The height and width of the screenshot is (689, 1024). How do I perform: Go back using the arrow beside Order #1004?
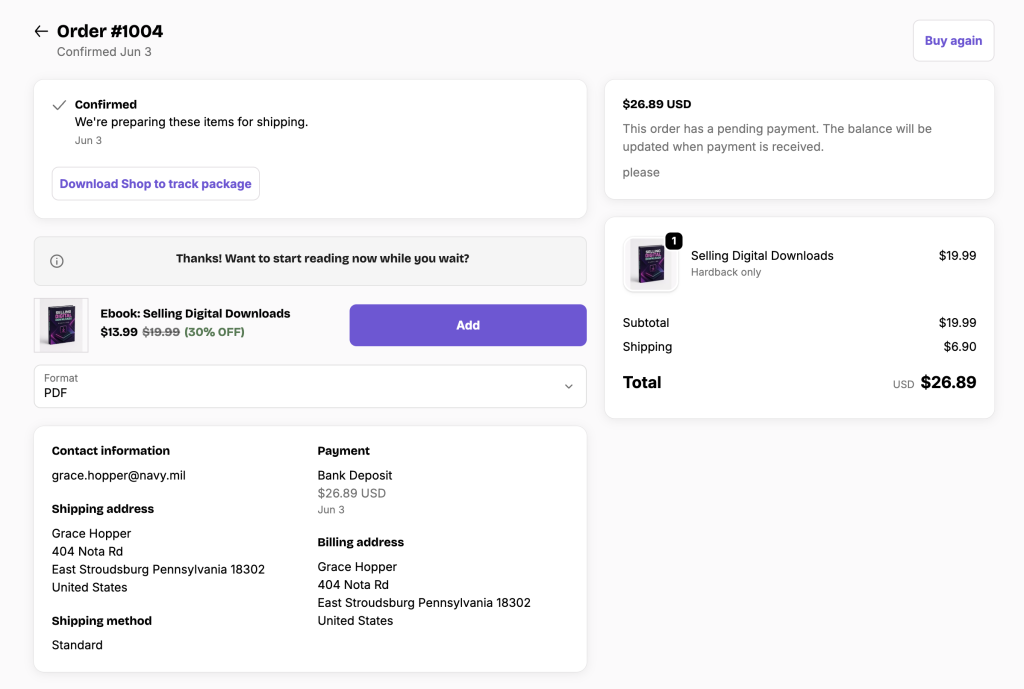(41, 31)
